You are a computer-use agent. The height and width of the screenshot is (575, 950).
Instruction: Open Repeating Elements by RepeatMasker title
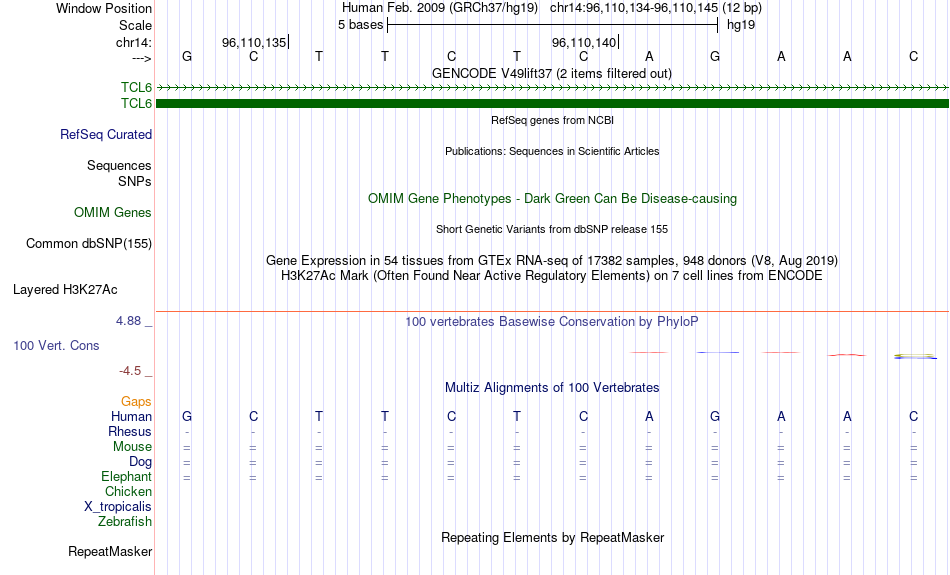pos(553,538)
